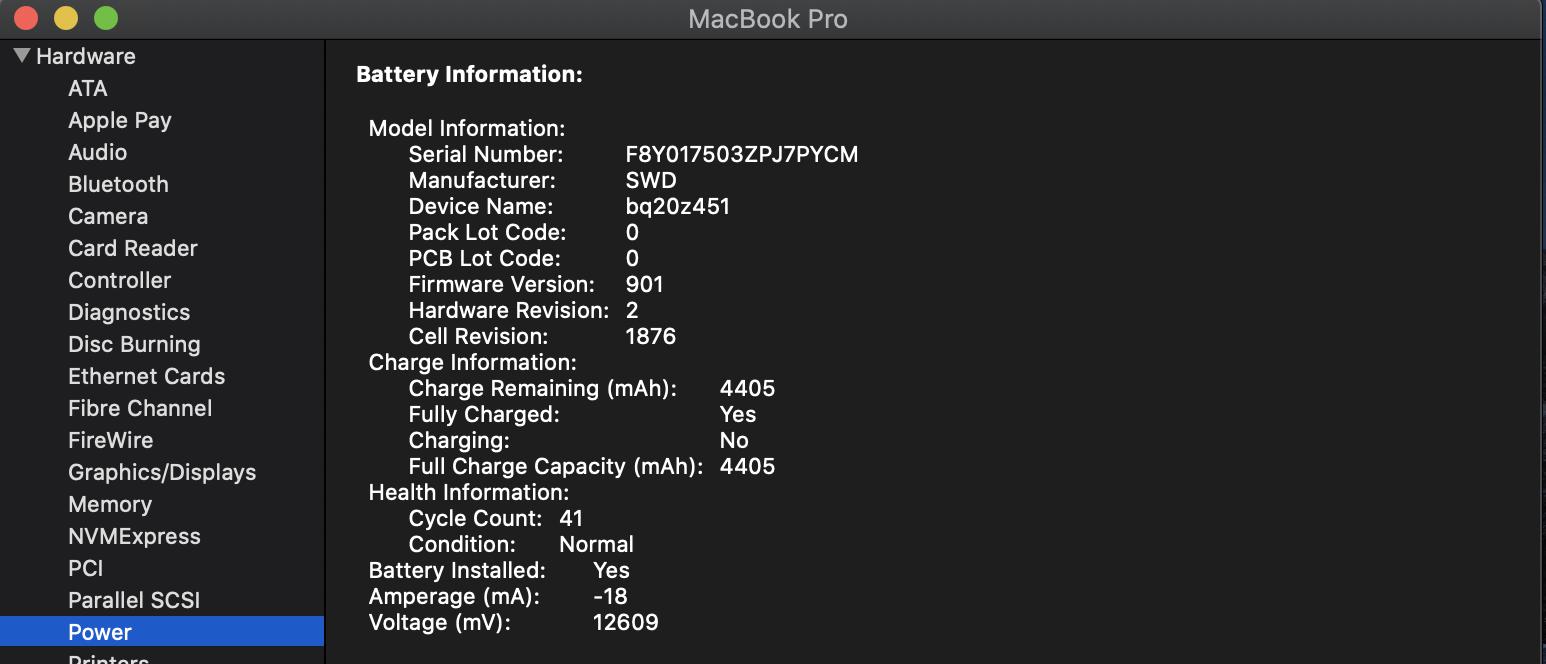Select Controller in the sidebar
Image resolution: width=1546 pixels, height=664 pixels.
(119, 280)
